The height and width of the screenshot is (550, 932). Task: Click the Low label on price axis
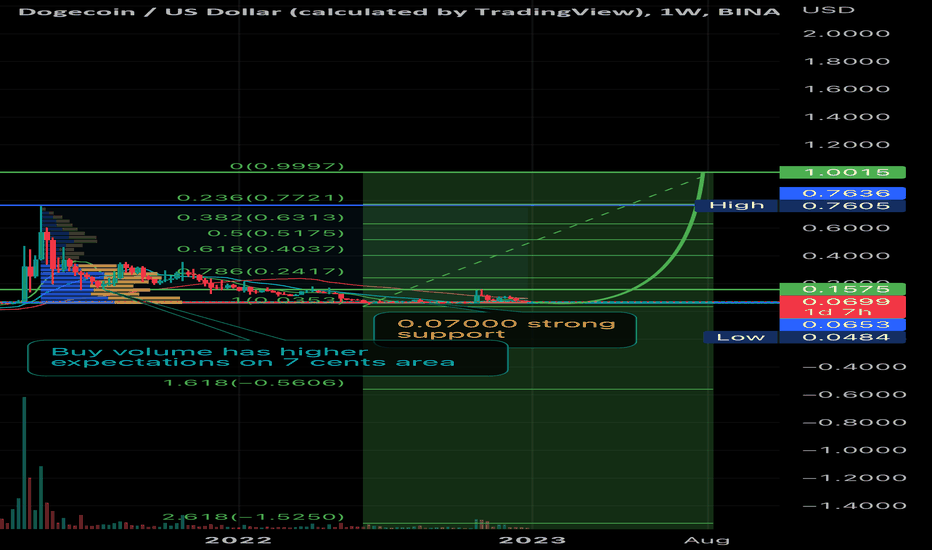click(x=740, y=338)
